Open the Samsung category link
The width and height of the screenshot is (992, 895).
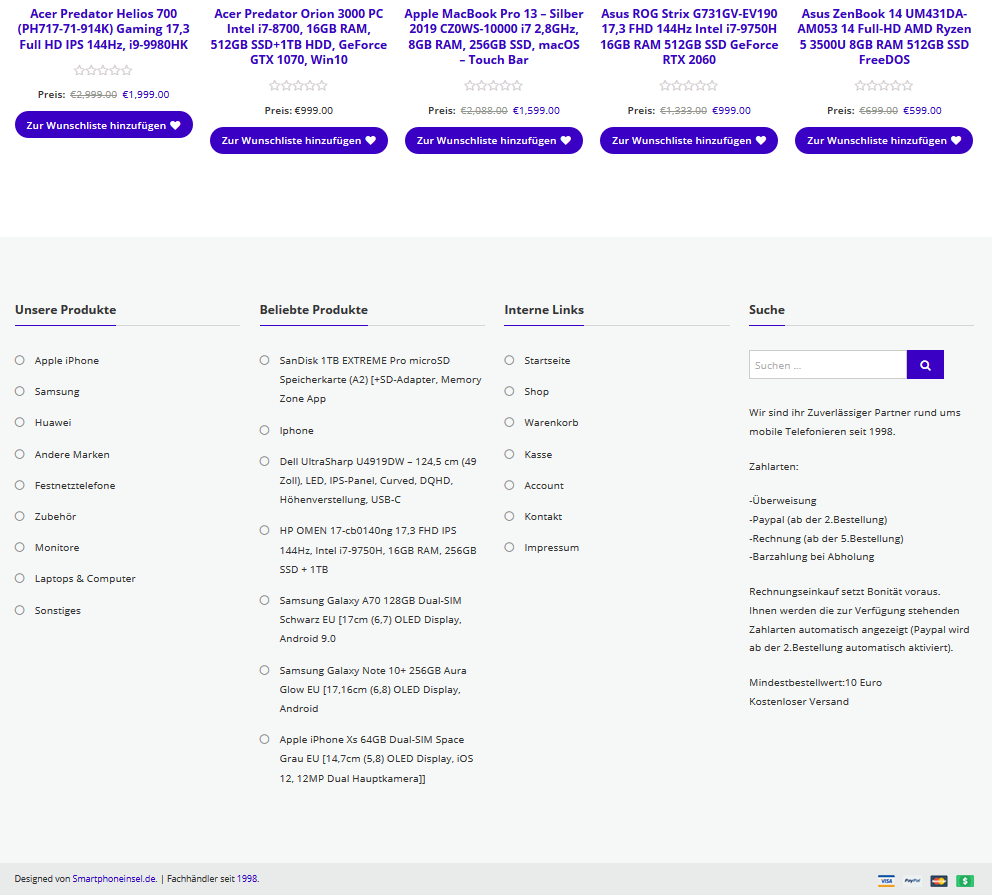[57, 392]
